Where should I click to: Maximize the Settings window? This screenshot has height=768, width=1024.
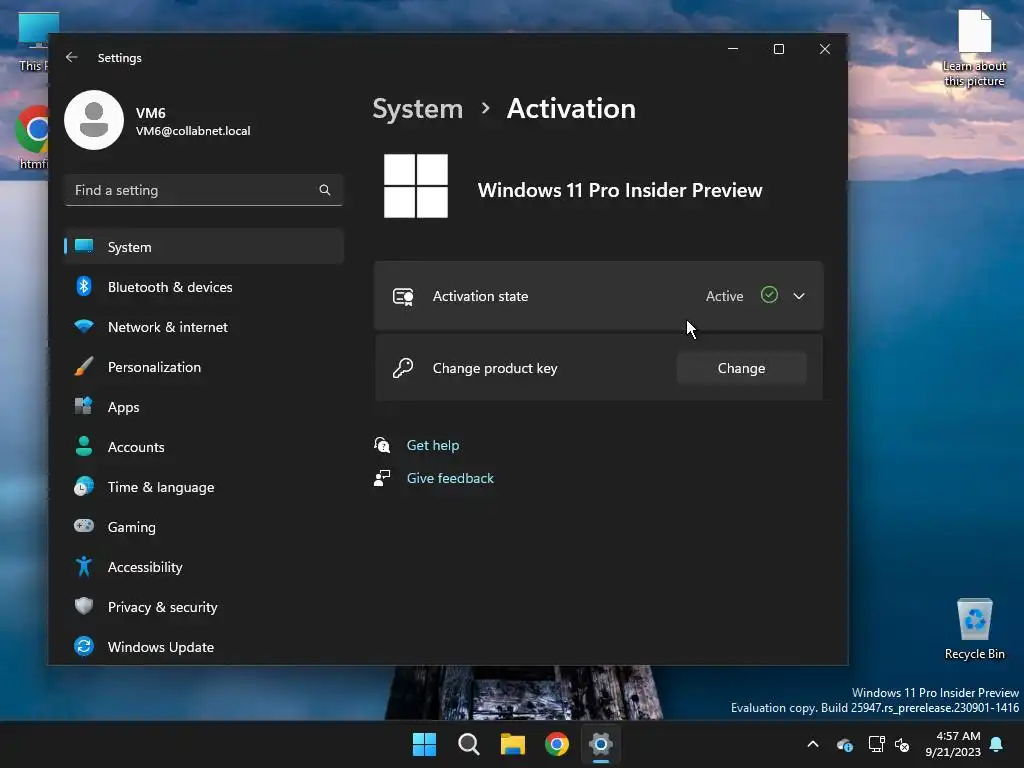[778, 49]
